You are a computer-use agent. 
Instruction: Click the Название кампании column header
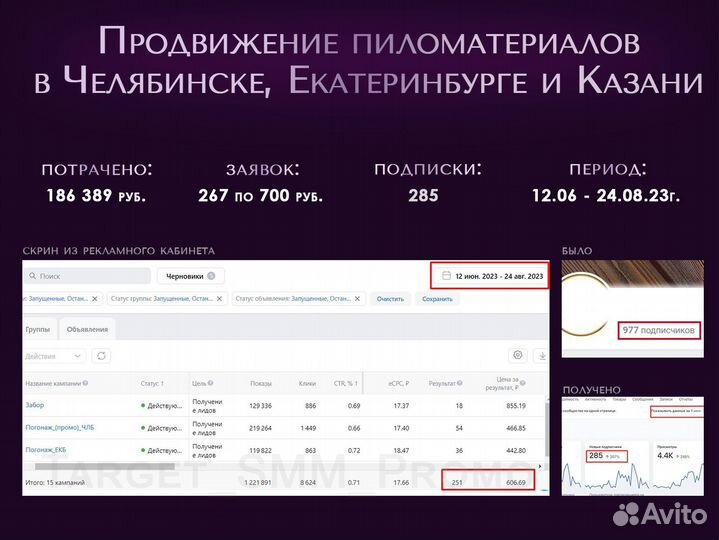click(53, 383)
